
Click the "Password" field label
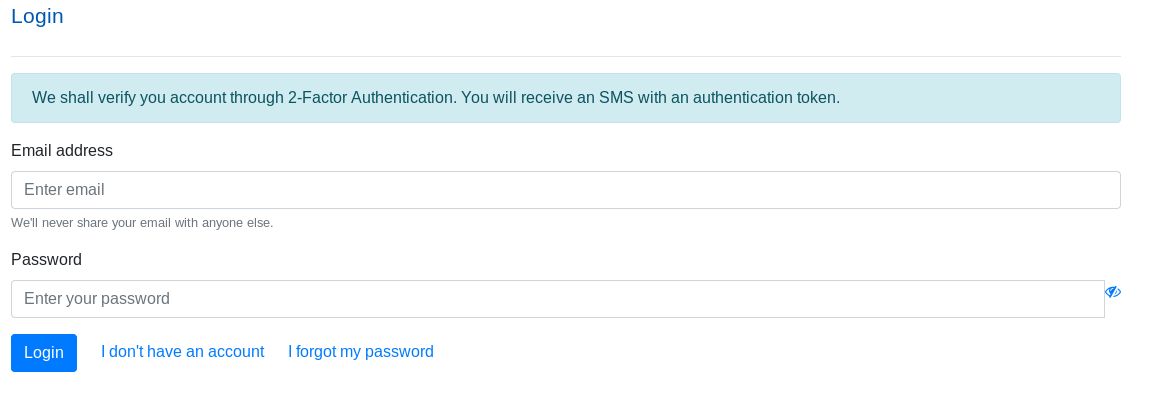click(46, 260)
